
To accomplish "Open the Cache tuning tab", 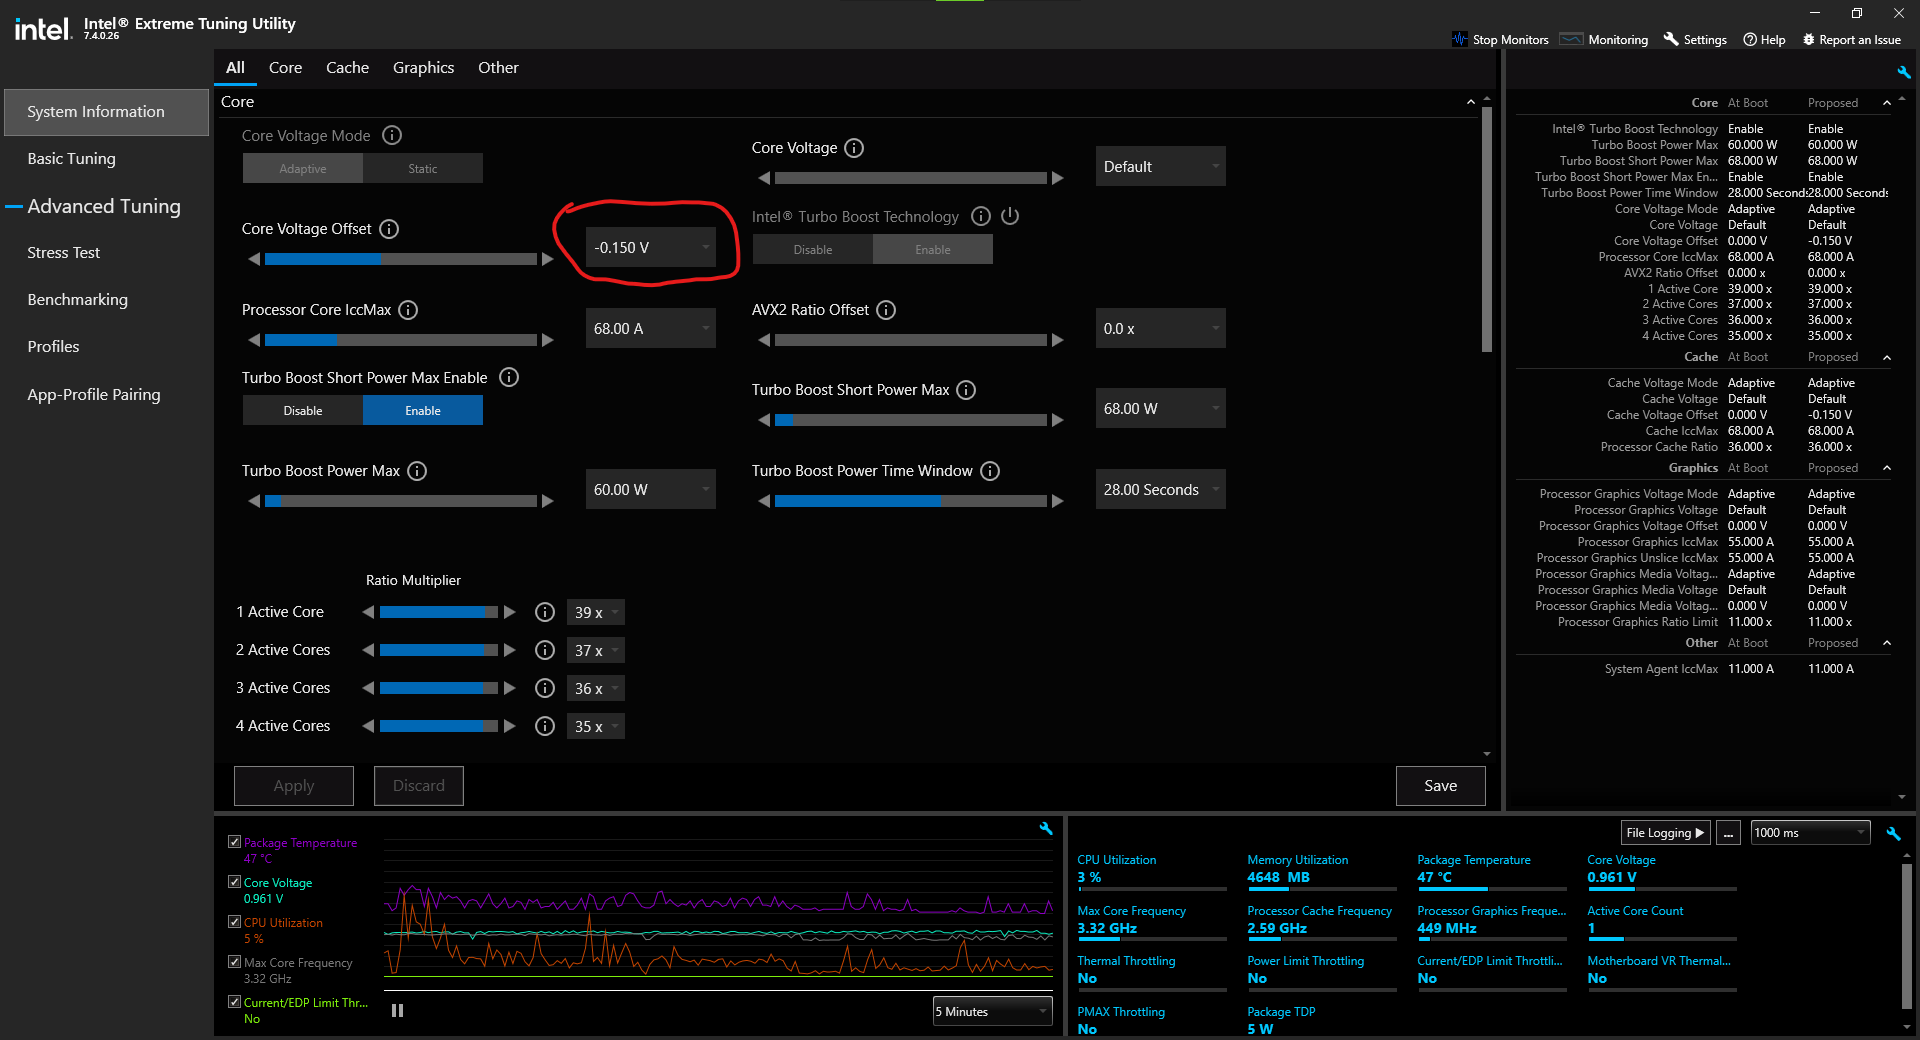I will tap(346, 67).
